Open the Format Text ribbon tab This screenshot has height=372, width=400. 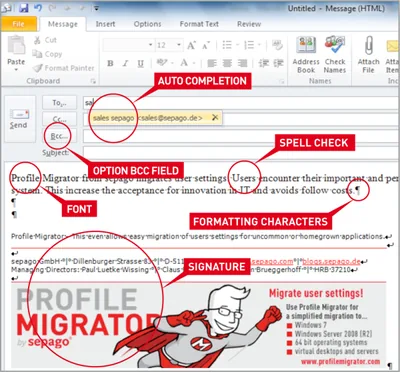[x=199, y=24]
